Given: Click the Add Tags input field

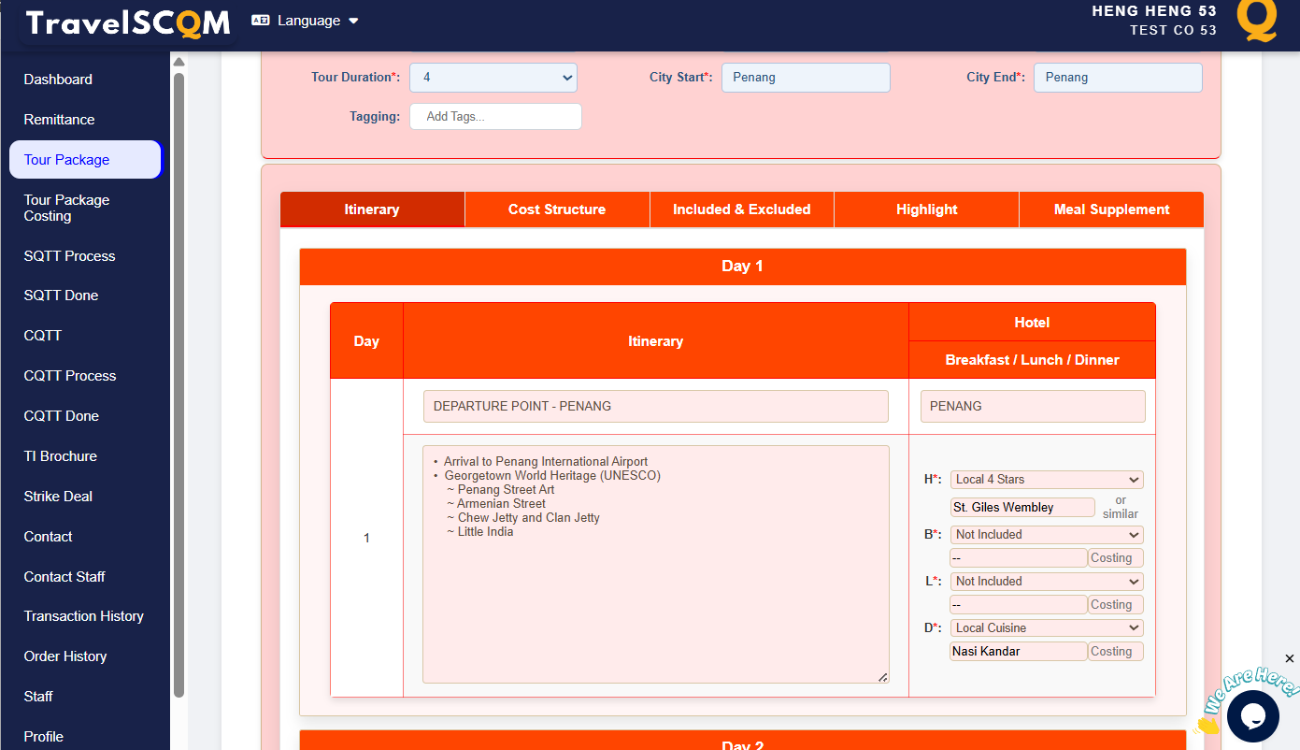Looking at the screenshot, I should tap(495, 117).
